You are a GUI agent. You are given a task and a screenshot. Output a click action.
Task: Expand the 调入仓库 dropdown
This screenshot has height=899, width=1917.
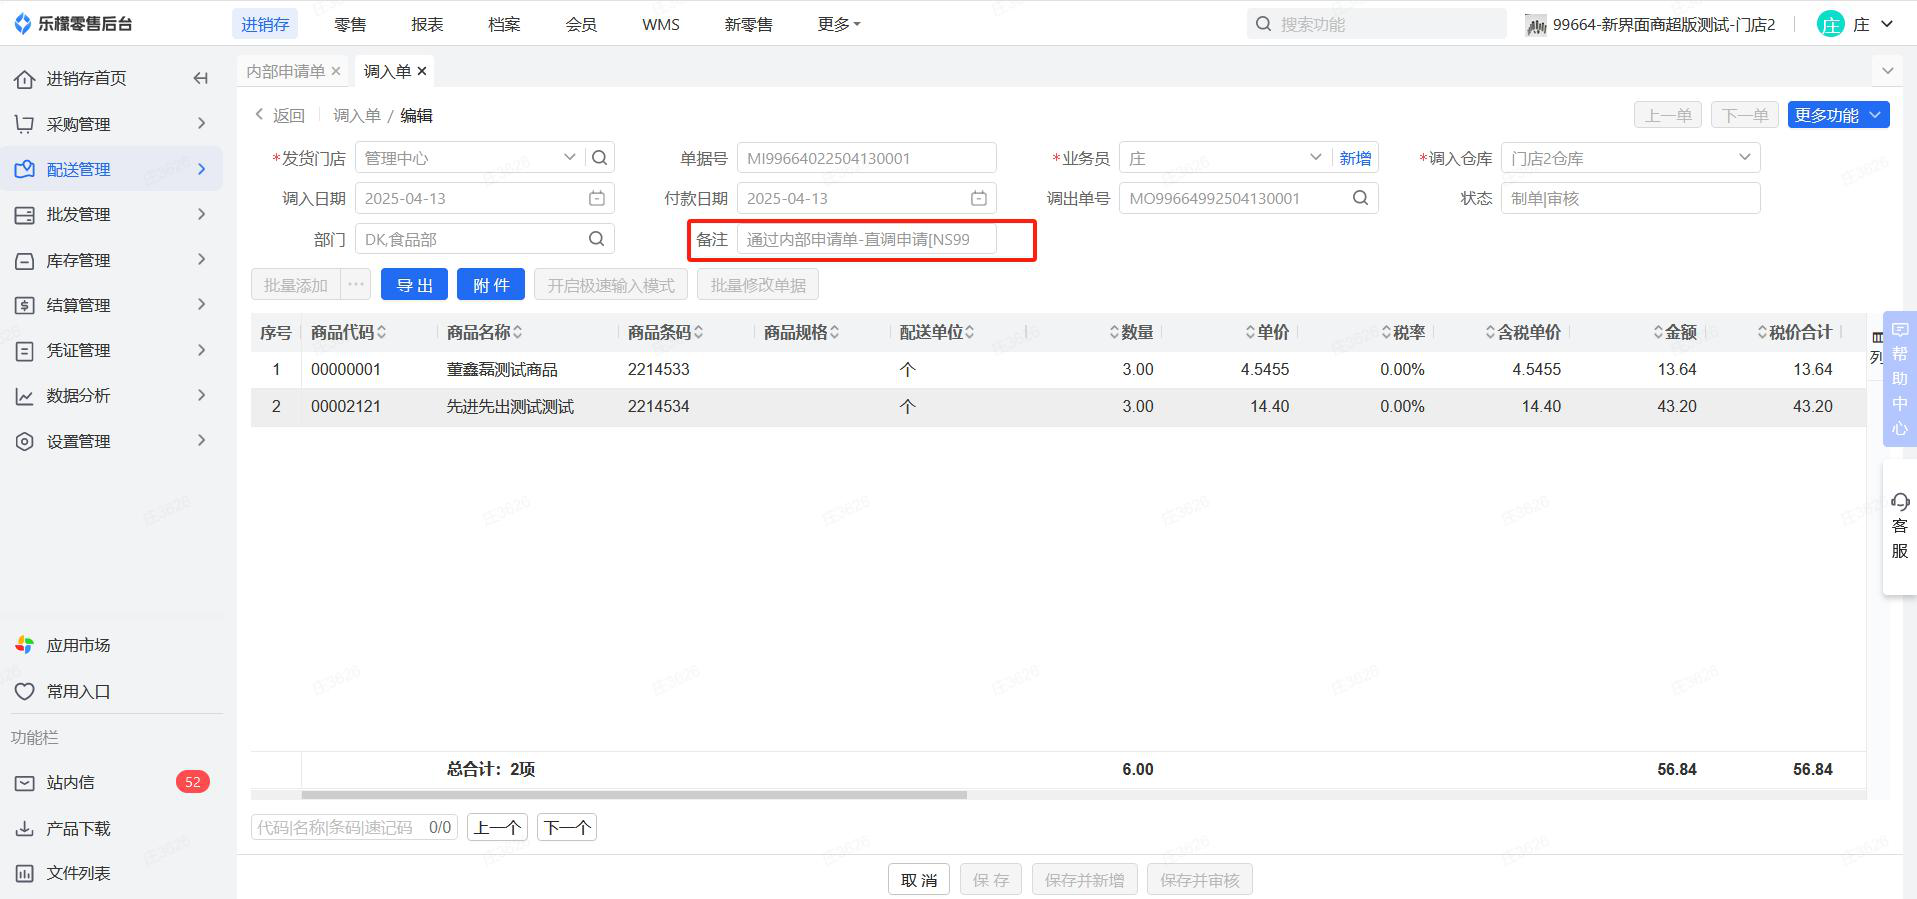click(1744, 158)
